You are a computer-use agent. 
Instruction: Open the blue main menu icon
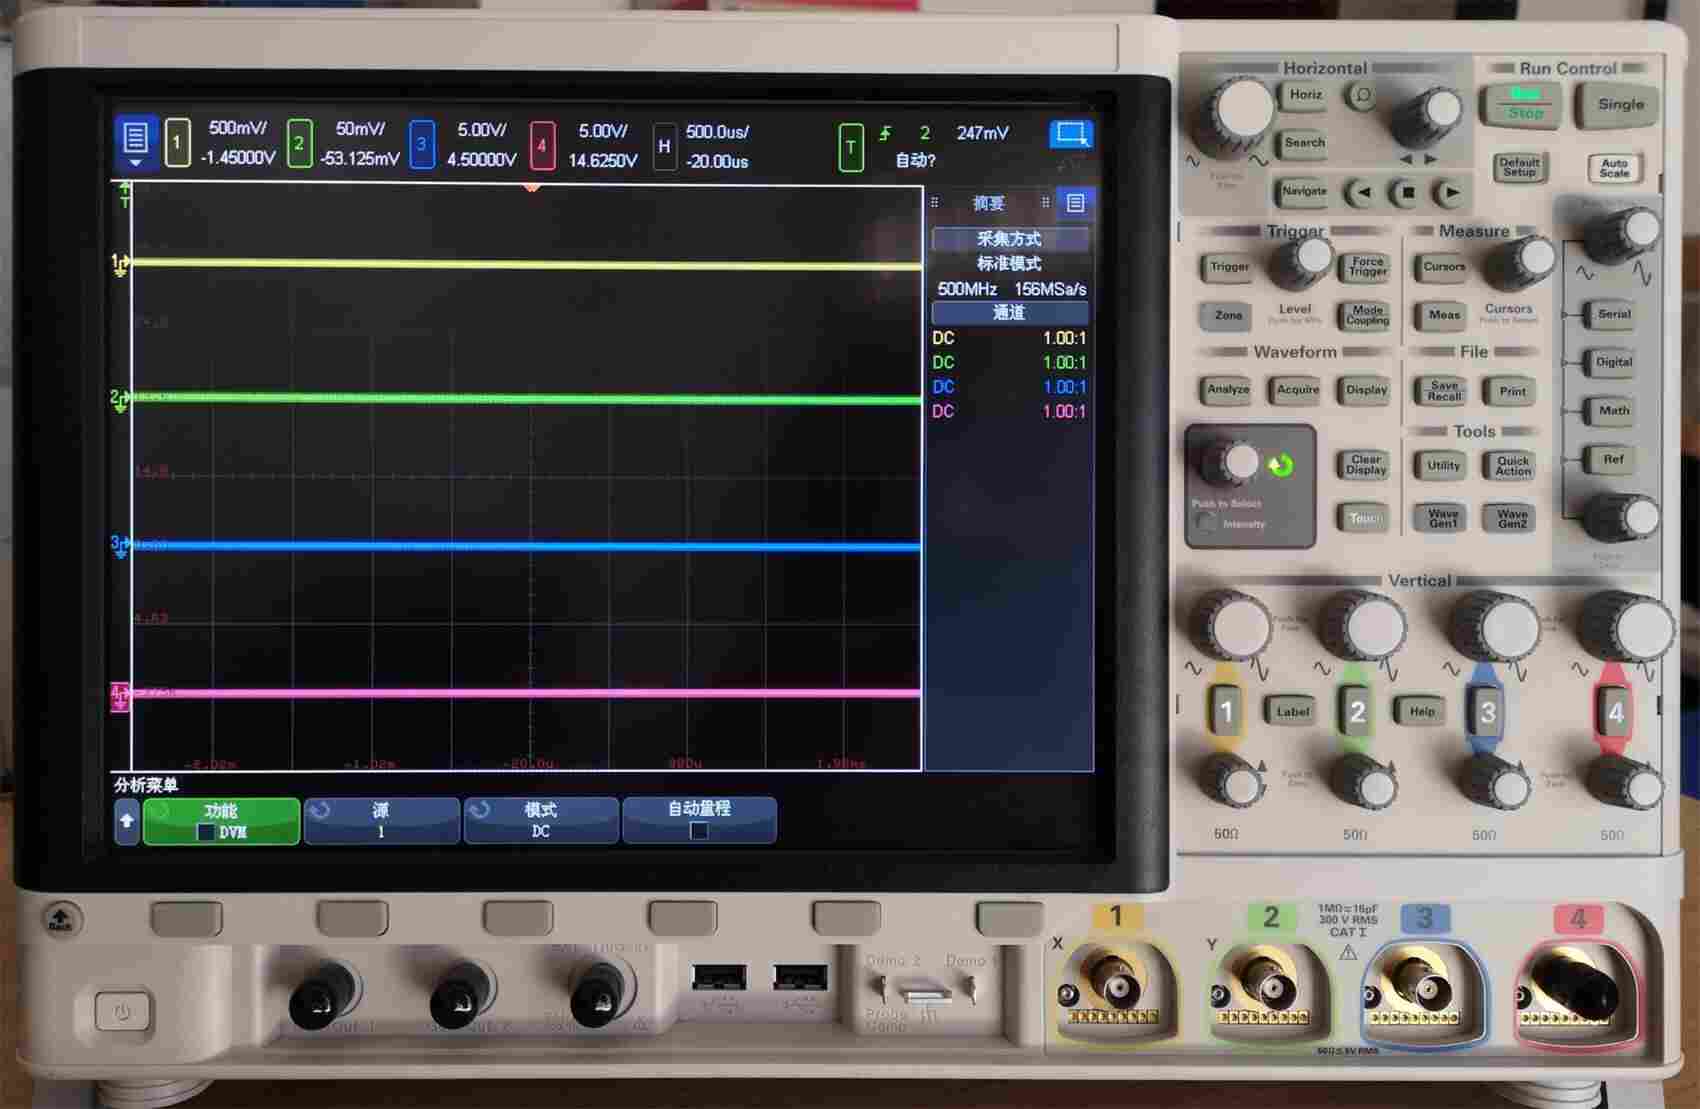coord(135,142)
